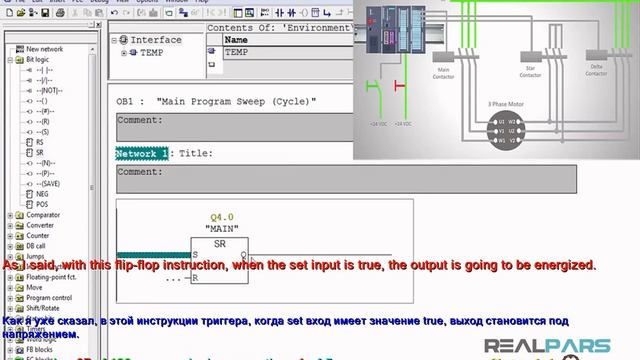The image size is (640, 360).
Task: Select the --(SAVE) element
Action: [48, 184]
